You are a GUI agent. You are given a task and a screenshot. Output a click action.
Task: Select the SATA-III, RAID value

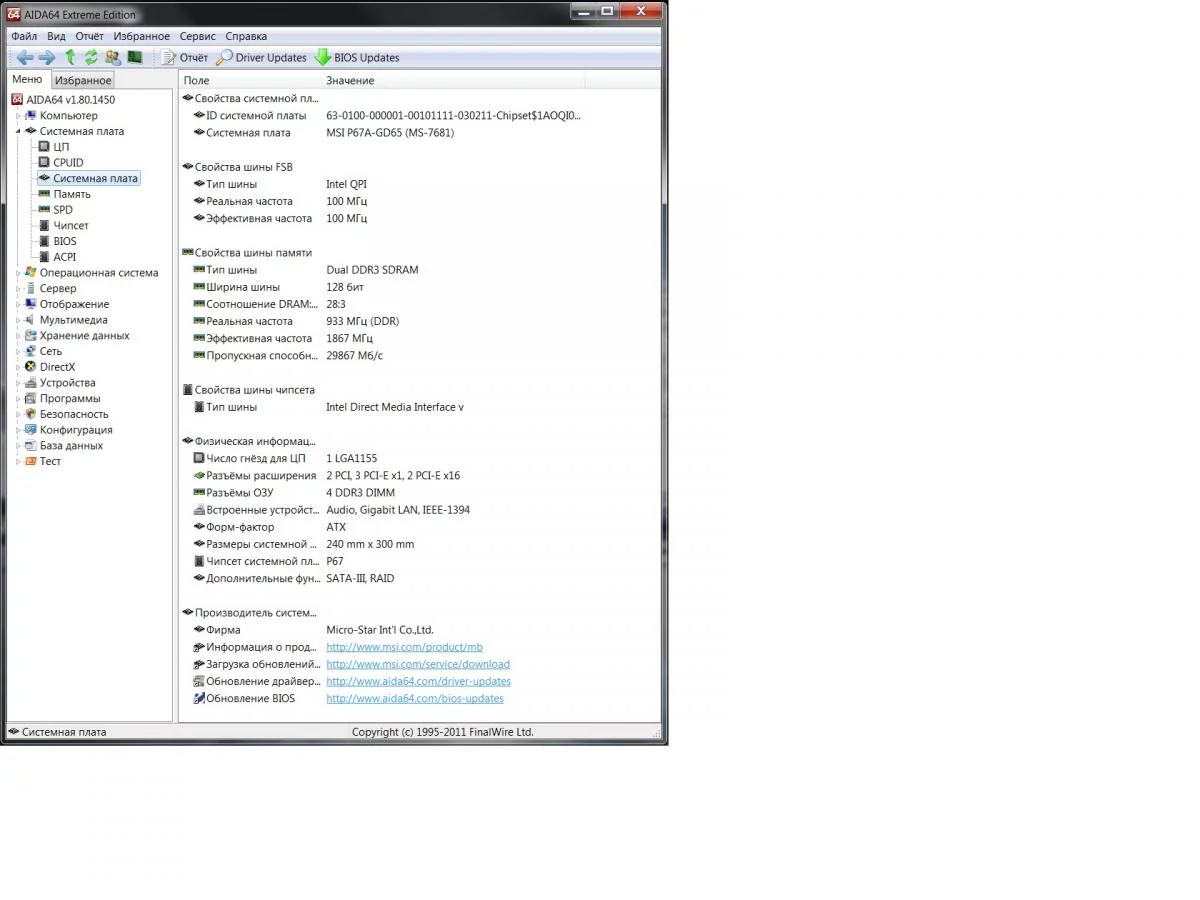[360, 578]
